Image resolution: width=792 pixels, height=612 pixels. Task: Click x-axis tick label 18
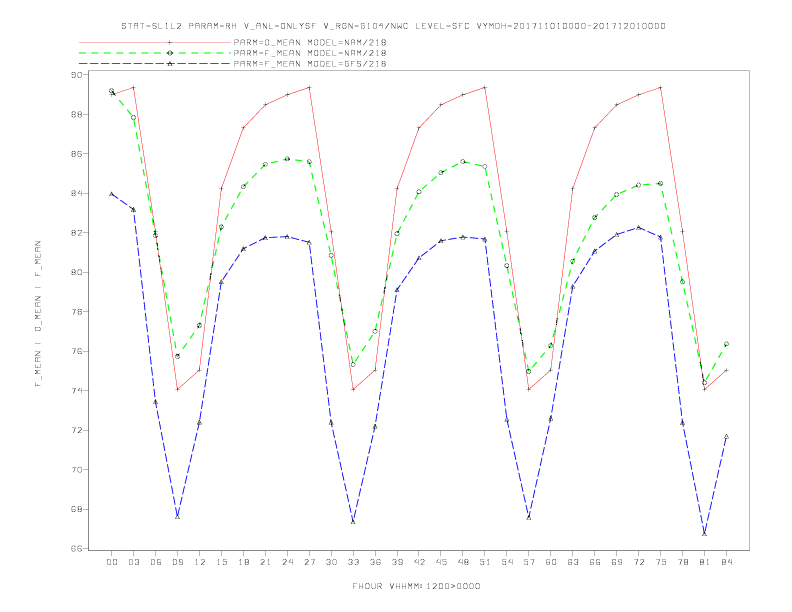pyautogui.click(x=243, y=562)
